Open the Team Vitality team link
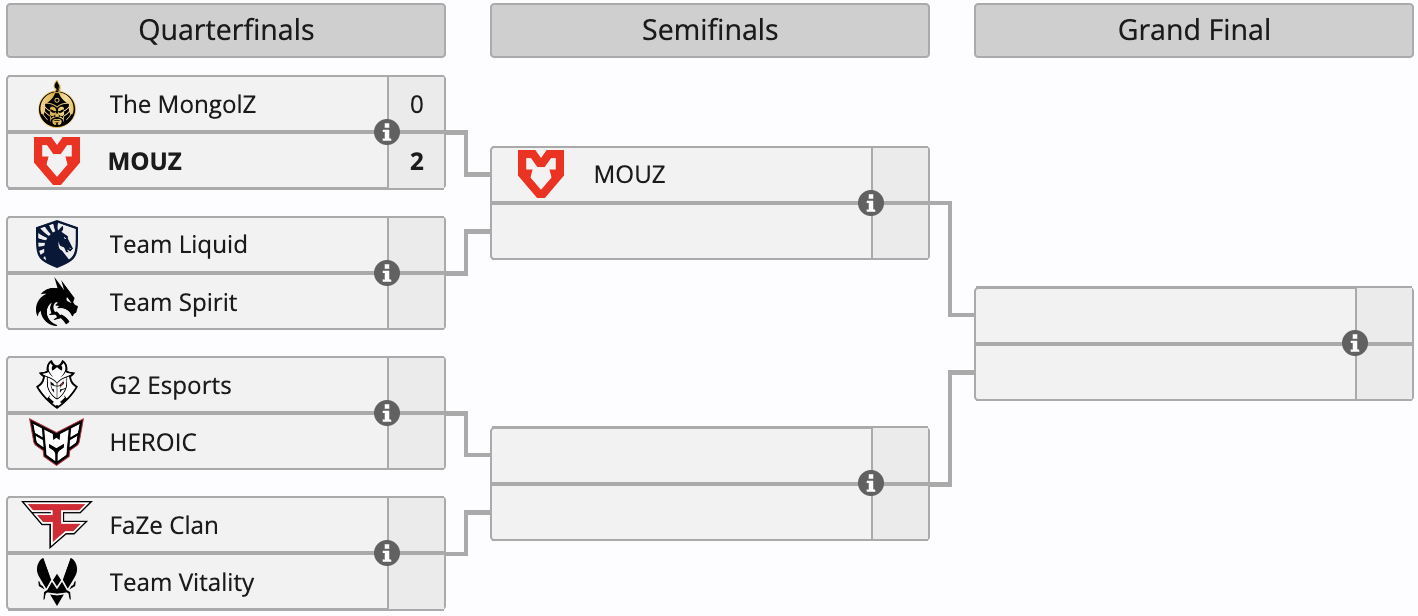 pyautogui.click(x=182, y=582)
